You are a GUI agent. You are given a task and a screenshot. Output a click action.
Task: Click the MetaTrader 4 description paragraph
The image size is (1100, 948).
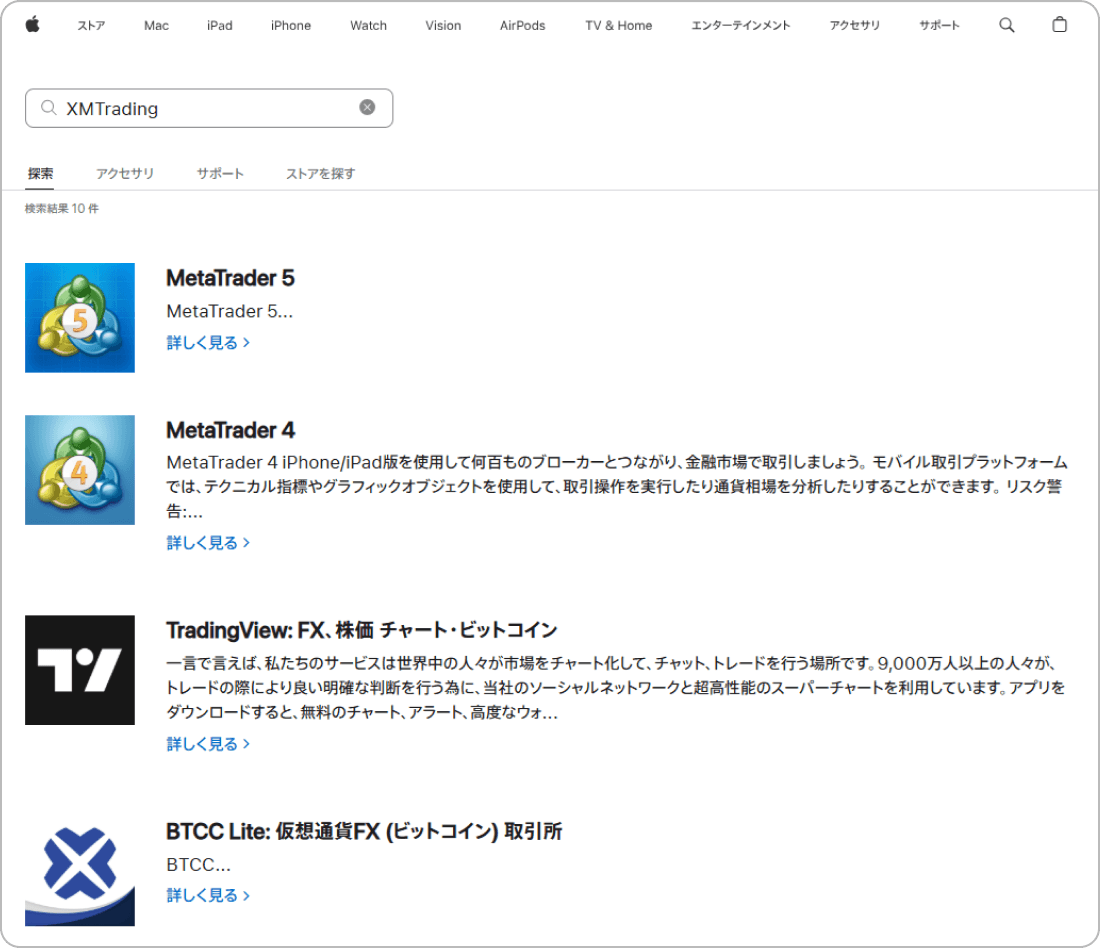[617, 487]
